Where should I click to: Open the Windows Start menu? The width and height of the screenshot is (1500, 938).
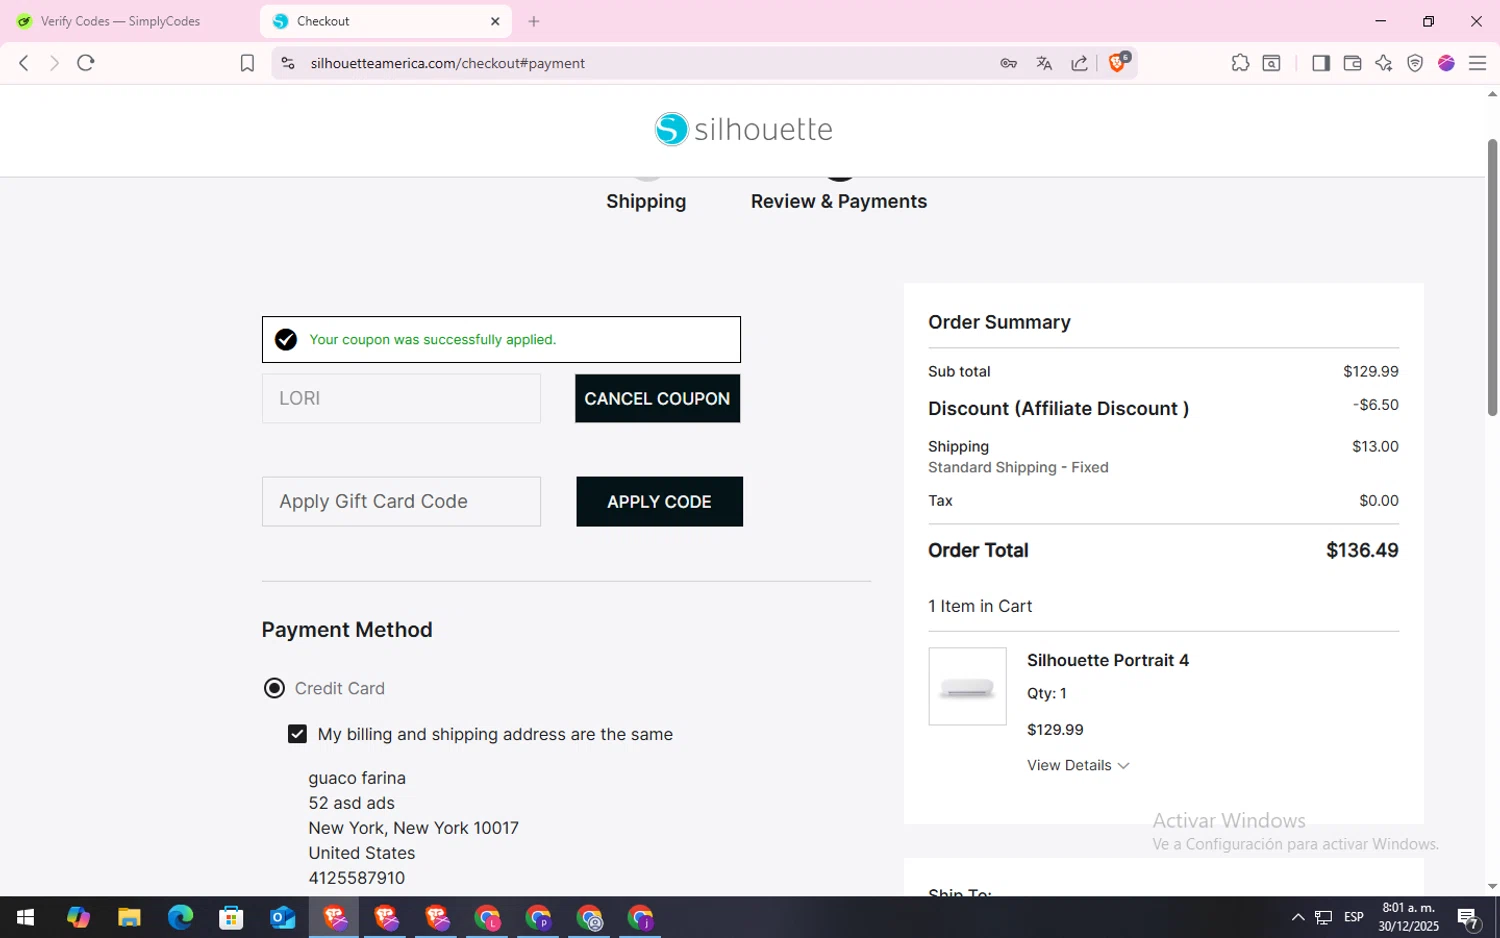26,917
